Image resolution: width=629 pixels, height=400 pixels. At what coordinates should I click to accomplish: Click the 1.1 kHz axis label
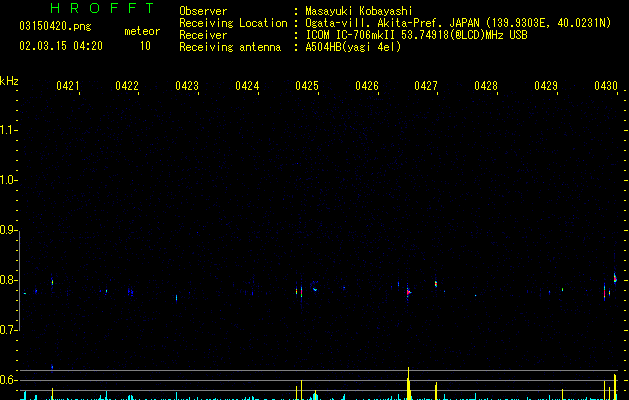pyautogui.click(x=8, y=130)
